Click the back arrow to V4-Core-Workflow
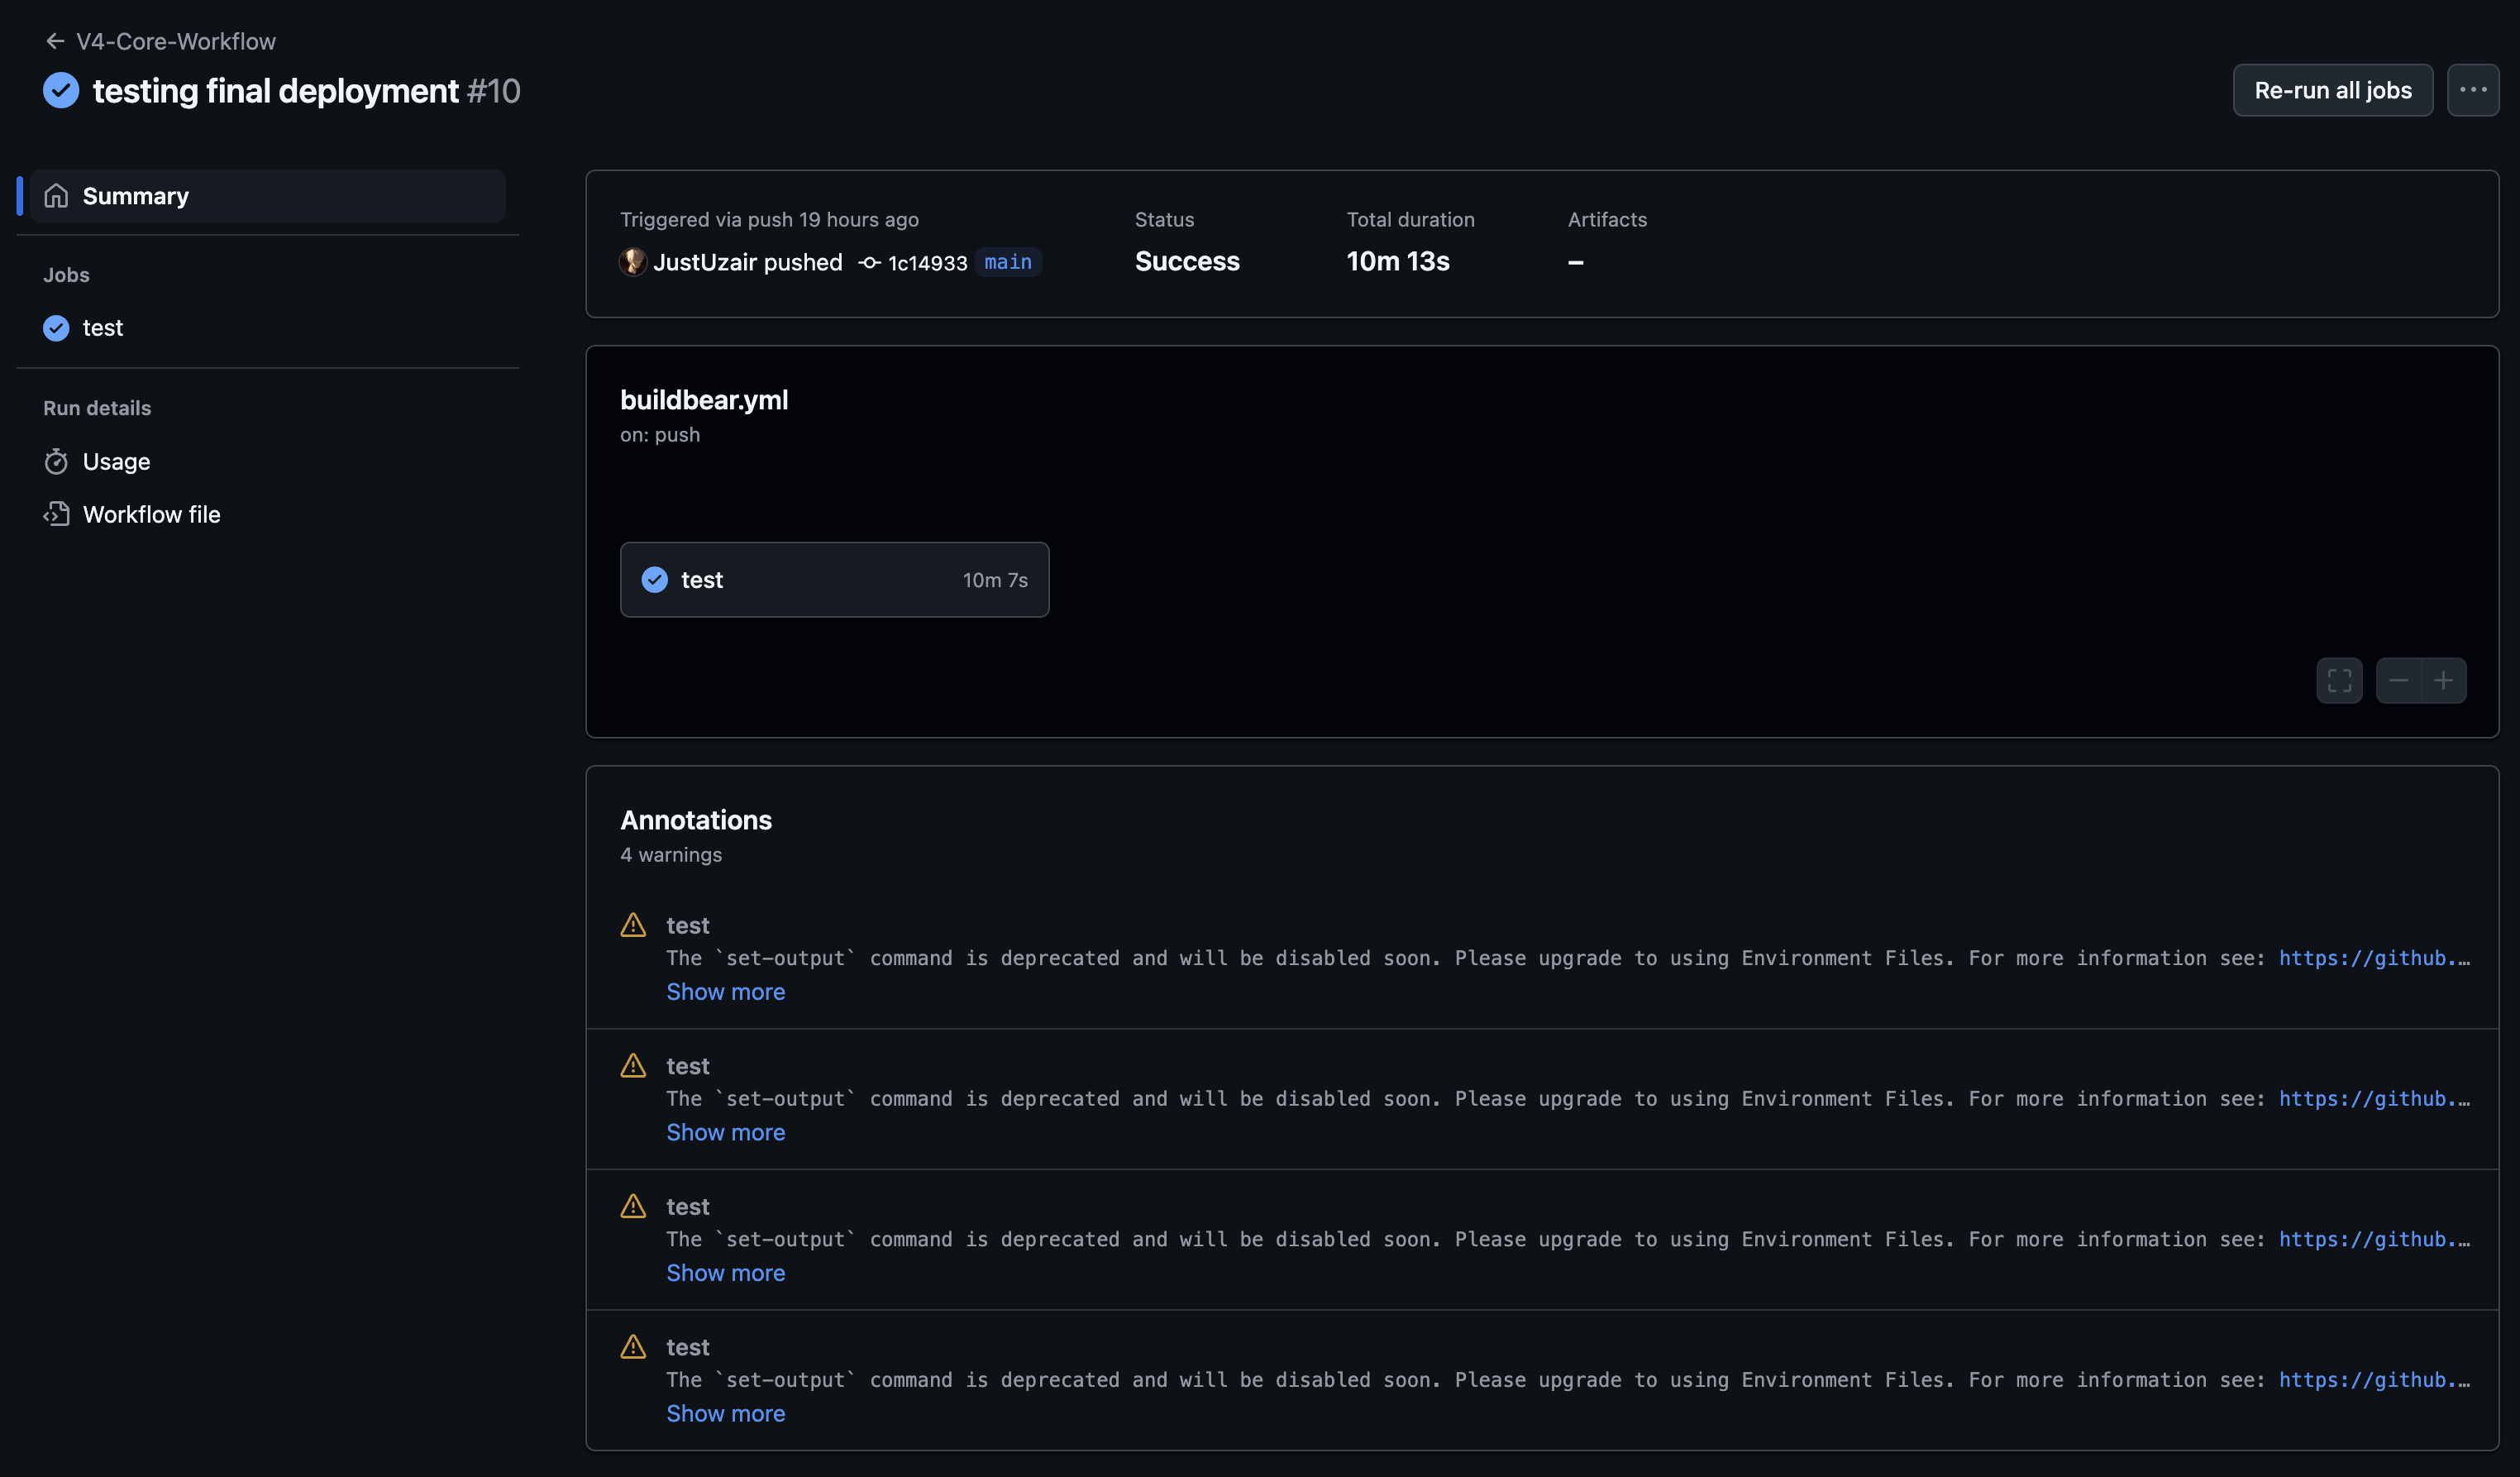This screenshot has width=2520, height=1477. (x=55, y=40)
